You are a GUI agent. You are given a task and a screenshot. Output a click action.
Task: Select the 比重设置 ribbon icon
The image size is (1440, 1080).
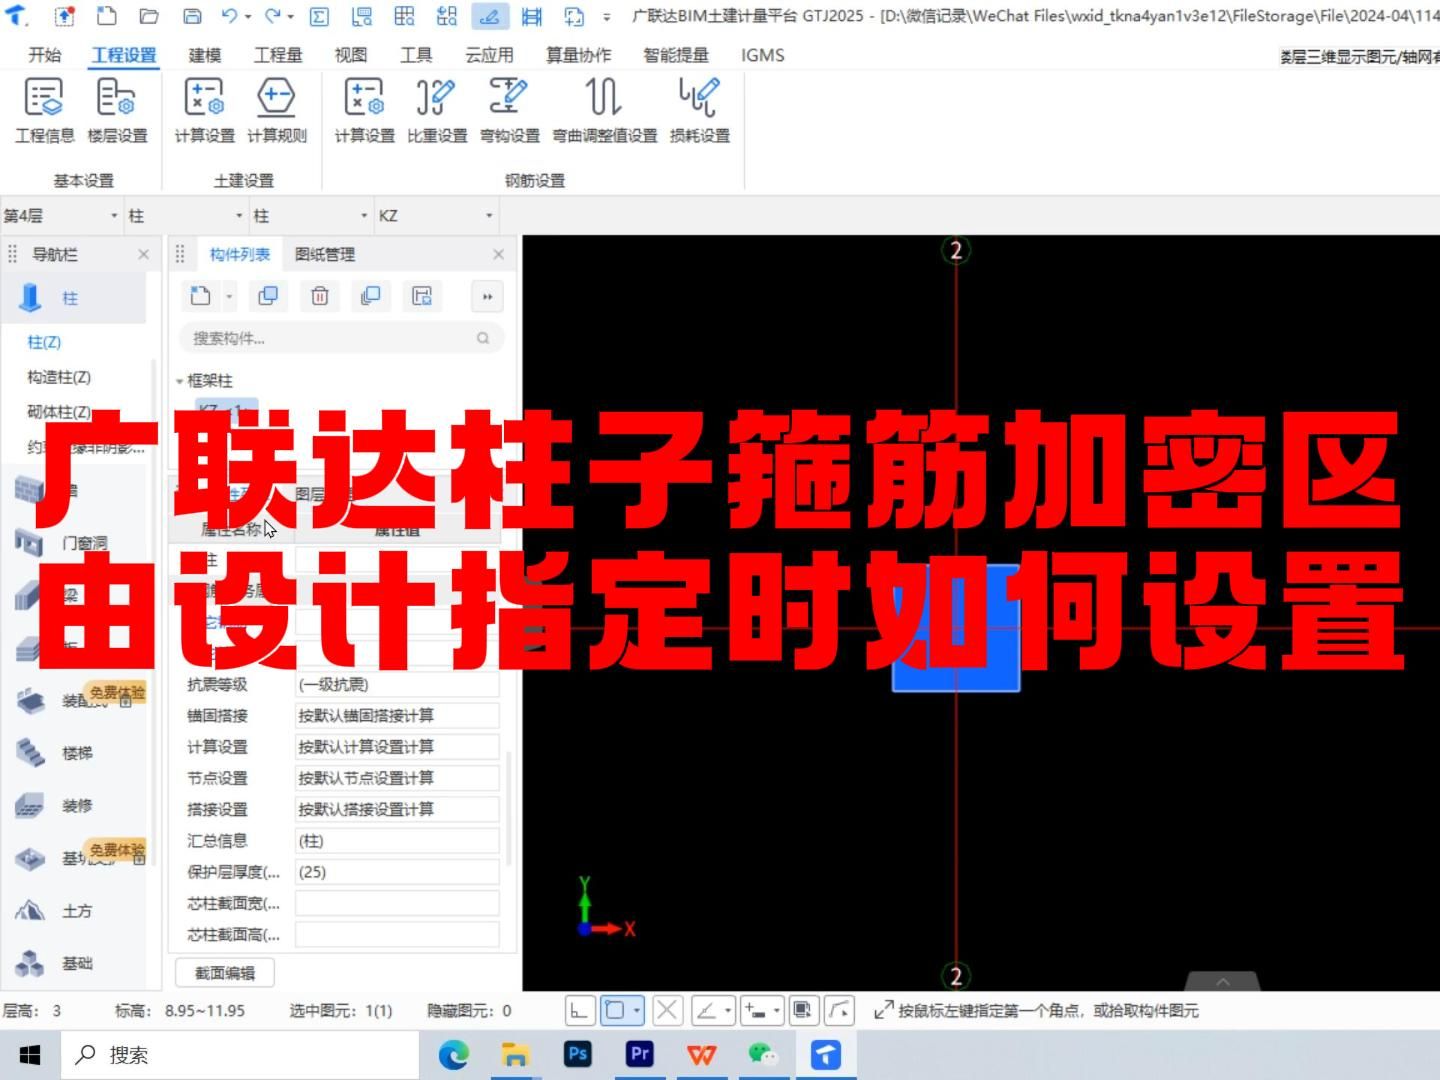click(x=435, y=110)
